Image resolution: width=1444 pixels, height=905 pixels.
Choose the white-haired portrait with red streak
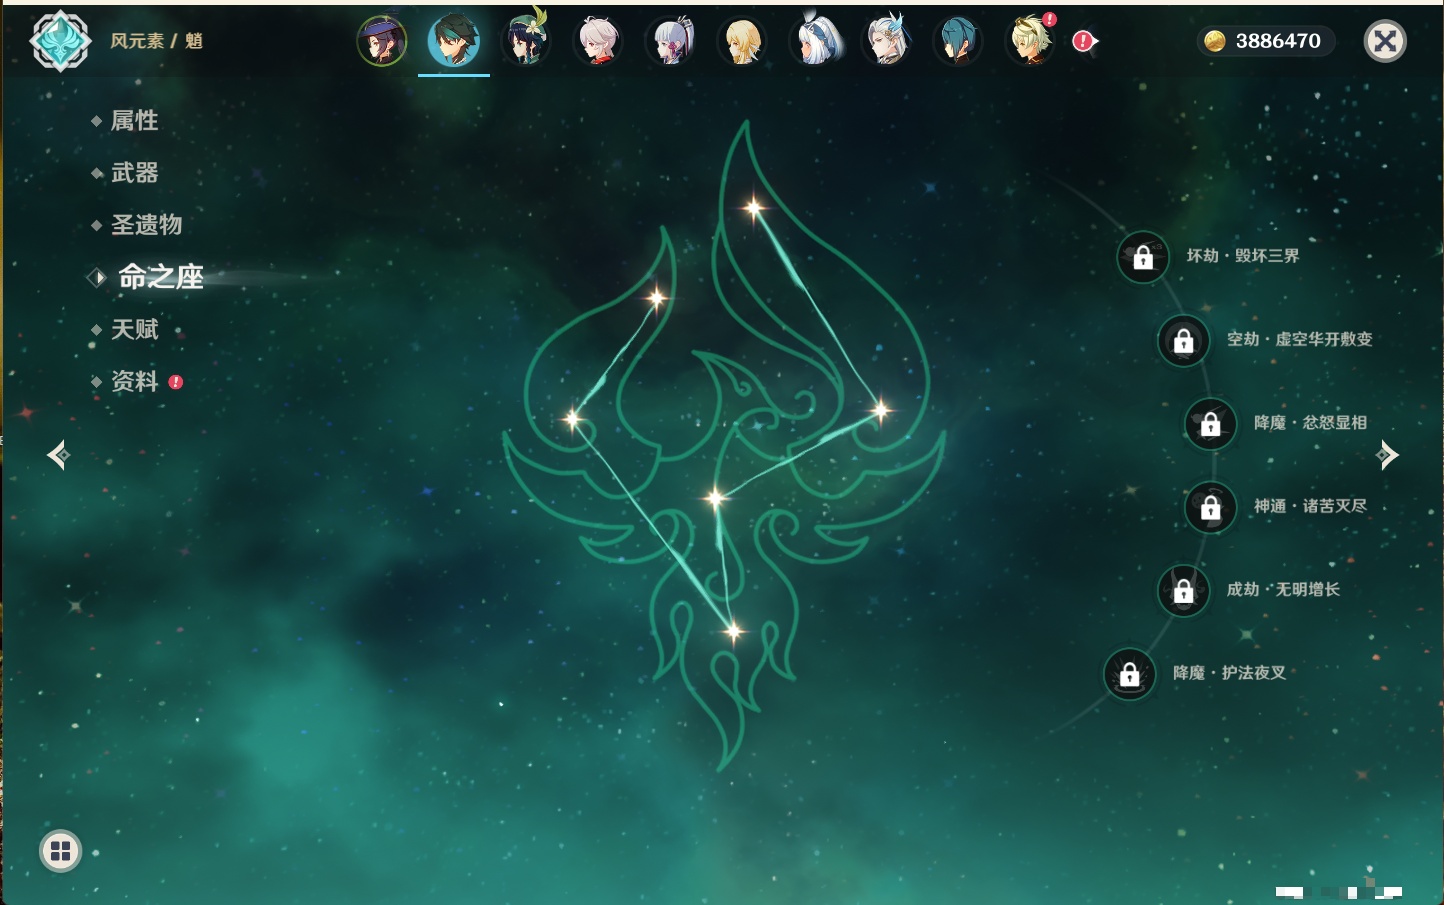coord(598,41)
